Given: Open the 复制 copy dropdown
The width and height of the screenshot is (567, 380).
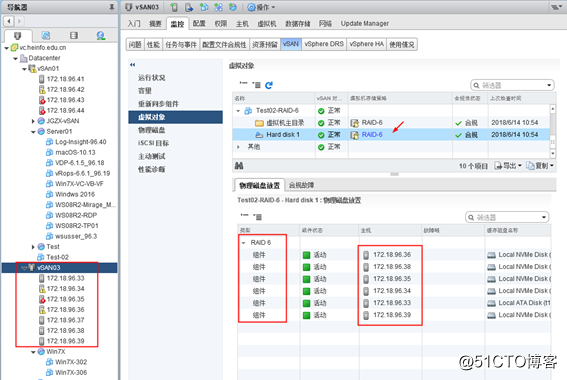Looking at the screenshot, I should point(540,166).
